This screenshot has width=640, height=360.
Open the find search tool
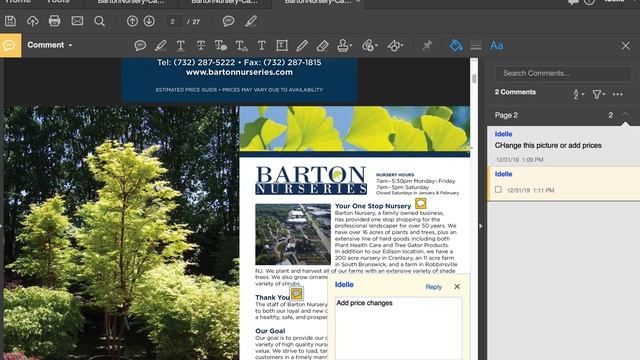pos(99,21)
